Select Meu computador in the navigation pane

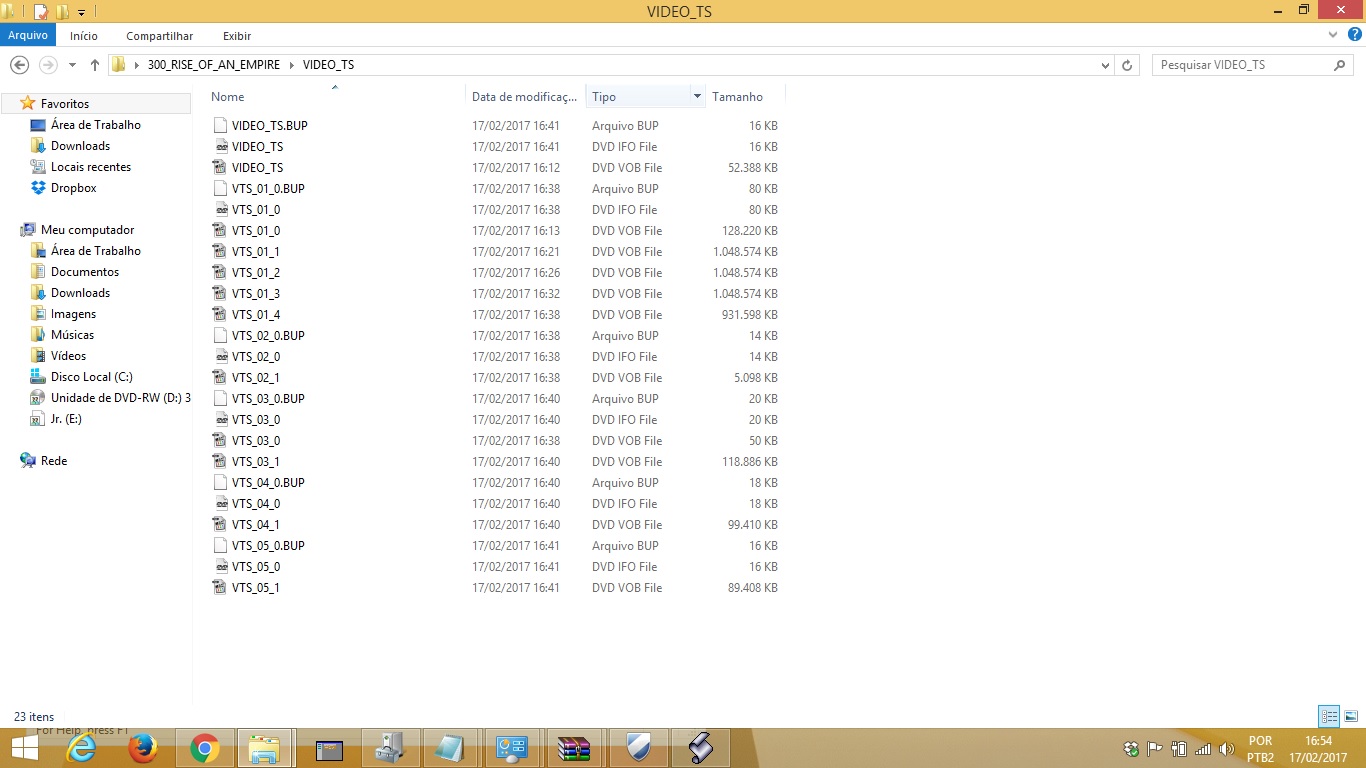87,230
